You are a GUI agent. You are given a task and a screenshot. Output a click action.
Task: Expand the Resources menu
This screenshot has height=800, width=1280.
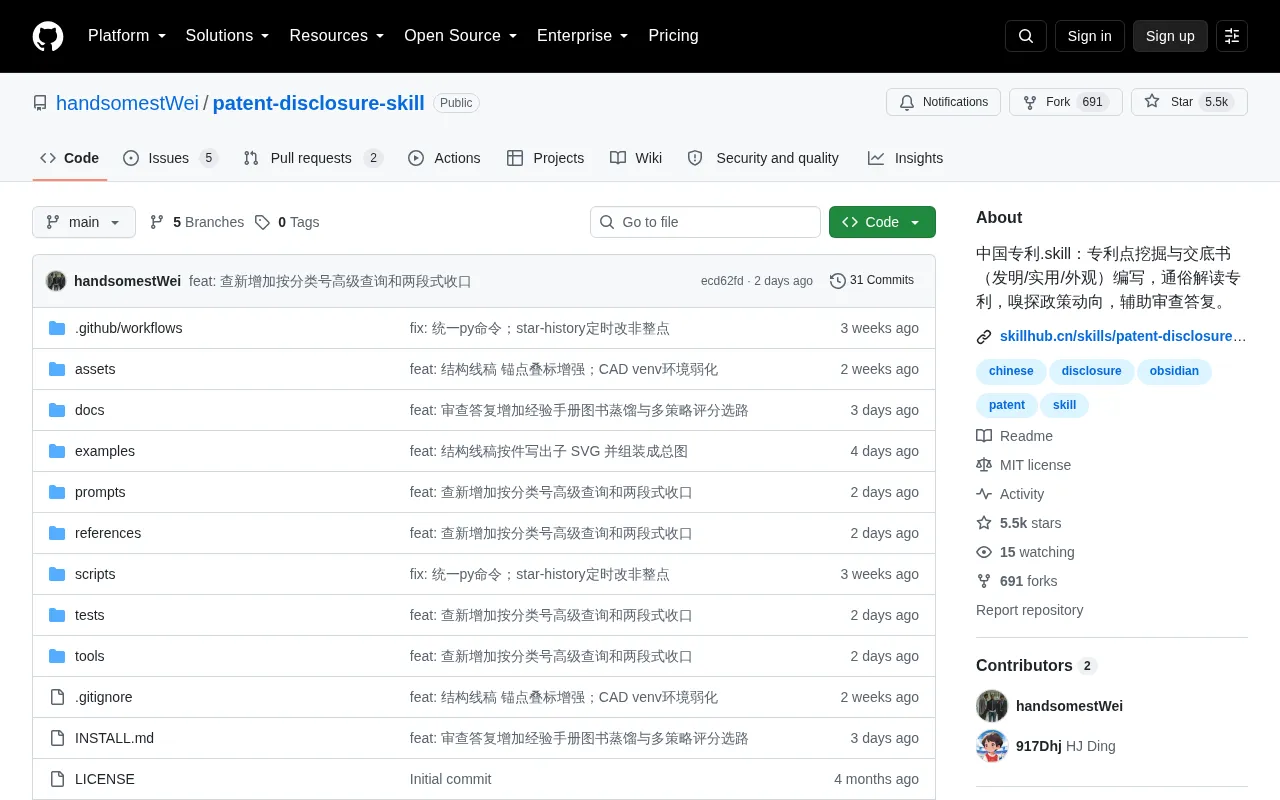click(337, 36)
